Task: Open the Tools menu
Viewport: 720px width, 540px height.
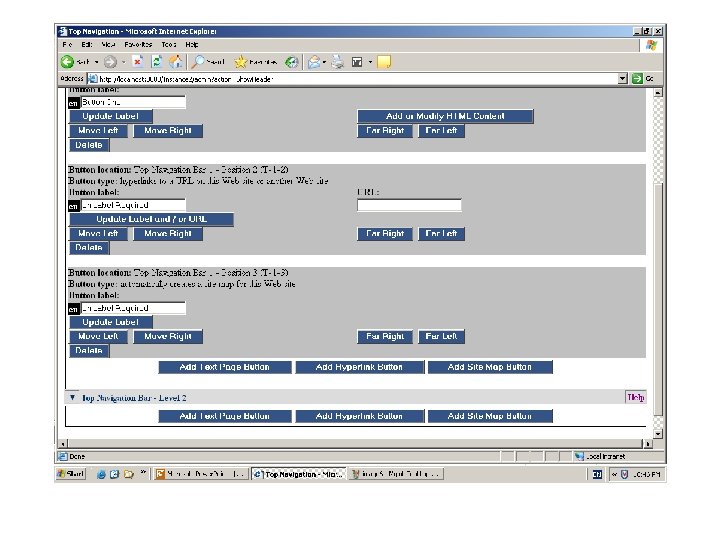Action: tap(169, 45)
